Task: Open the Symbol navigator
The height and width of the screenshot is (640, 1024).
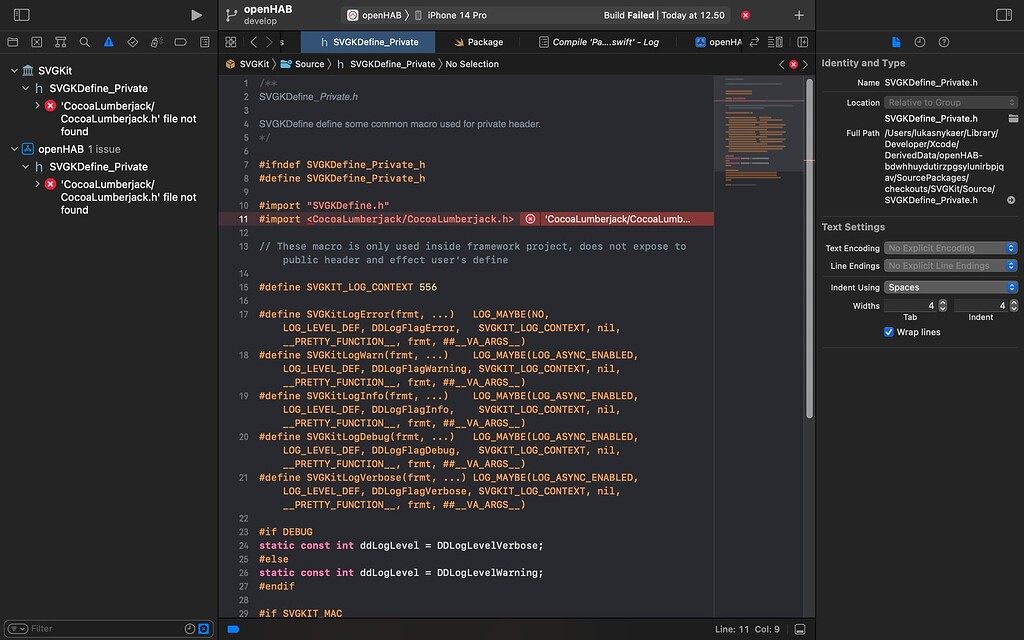Action: [60, 41]
